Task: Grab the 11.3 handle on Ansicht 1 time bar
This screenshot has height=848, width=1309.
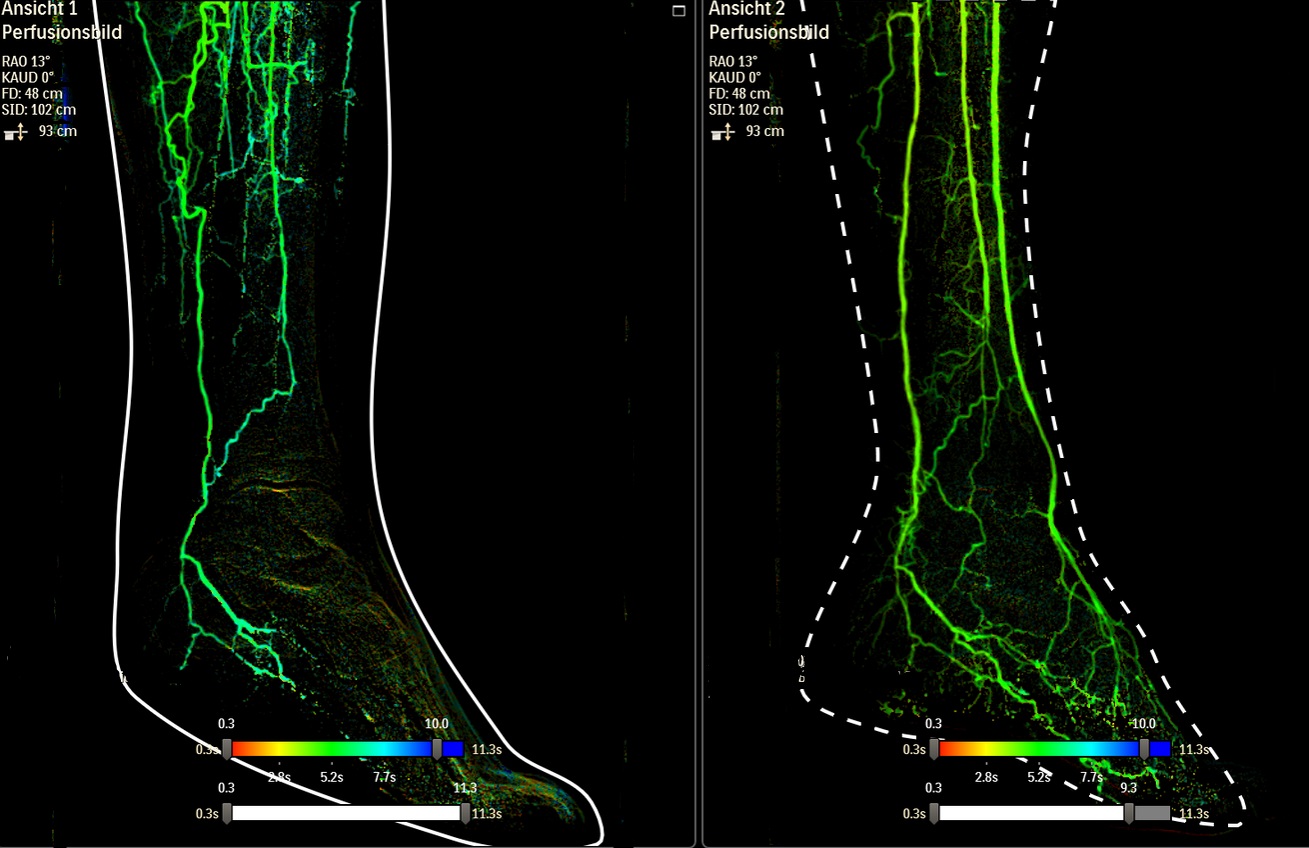Action: point(465,813)
